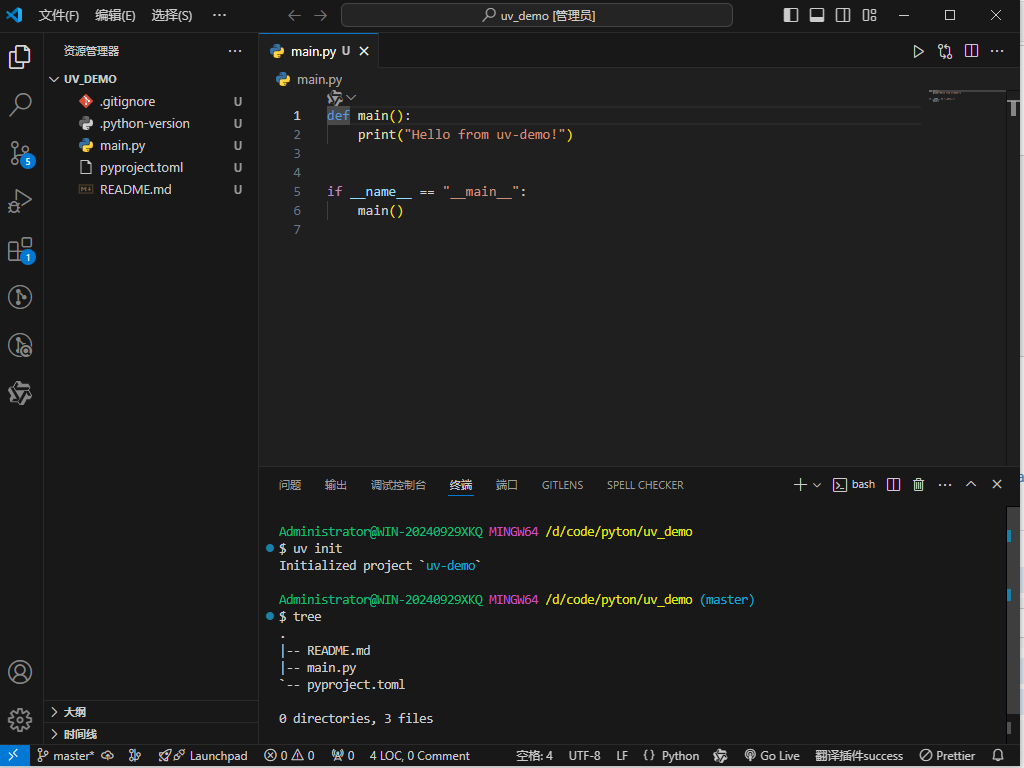Switch to the 问题 panel tab
1024x768 pixels.
pyautogui.click(x=290, y=485)
